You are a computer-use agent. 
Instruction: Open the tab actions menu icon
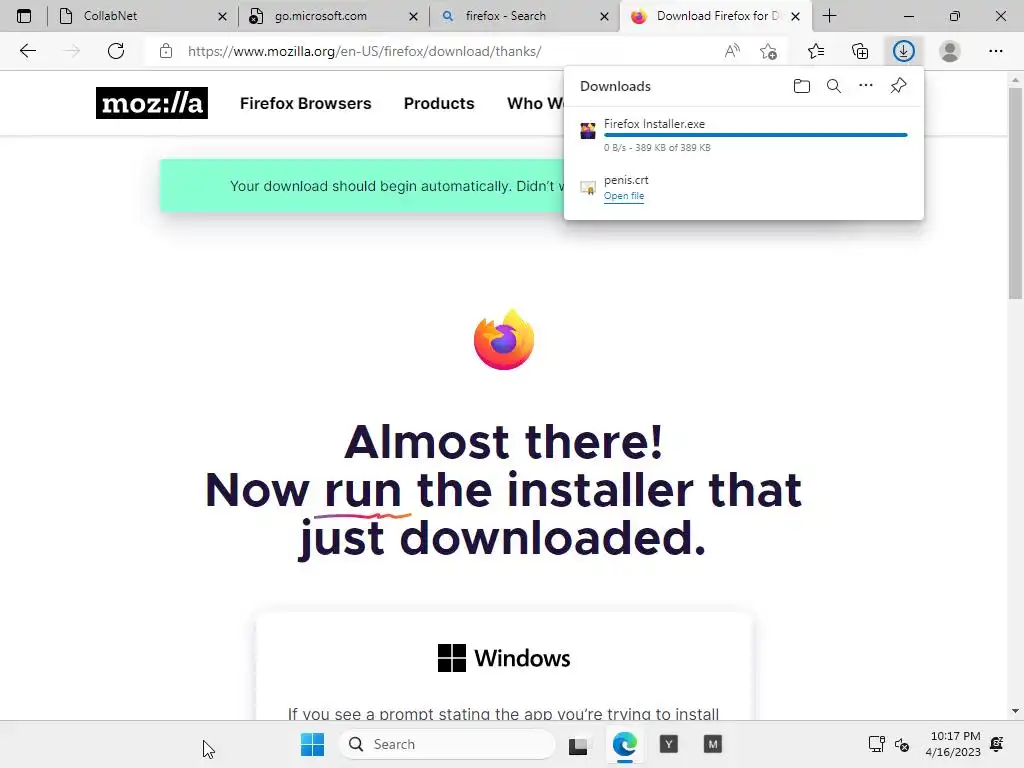pos(24,16)
